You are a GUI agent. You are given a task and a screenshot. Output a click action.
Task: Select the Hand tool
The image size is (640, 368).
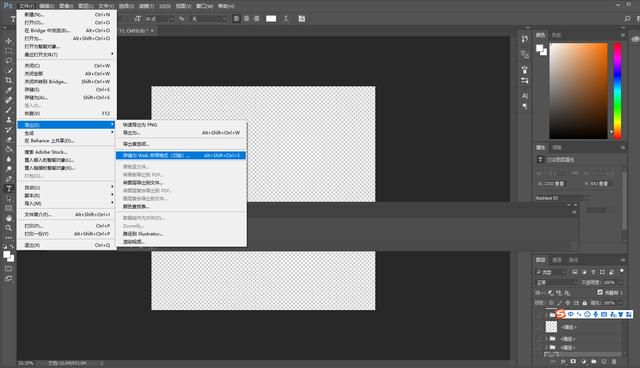[x=9, y=218]
